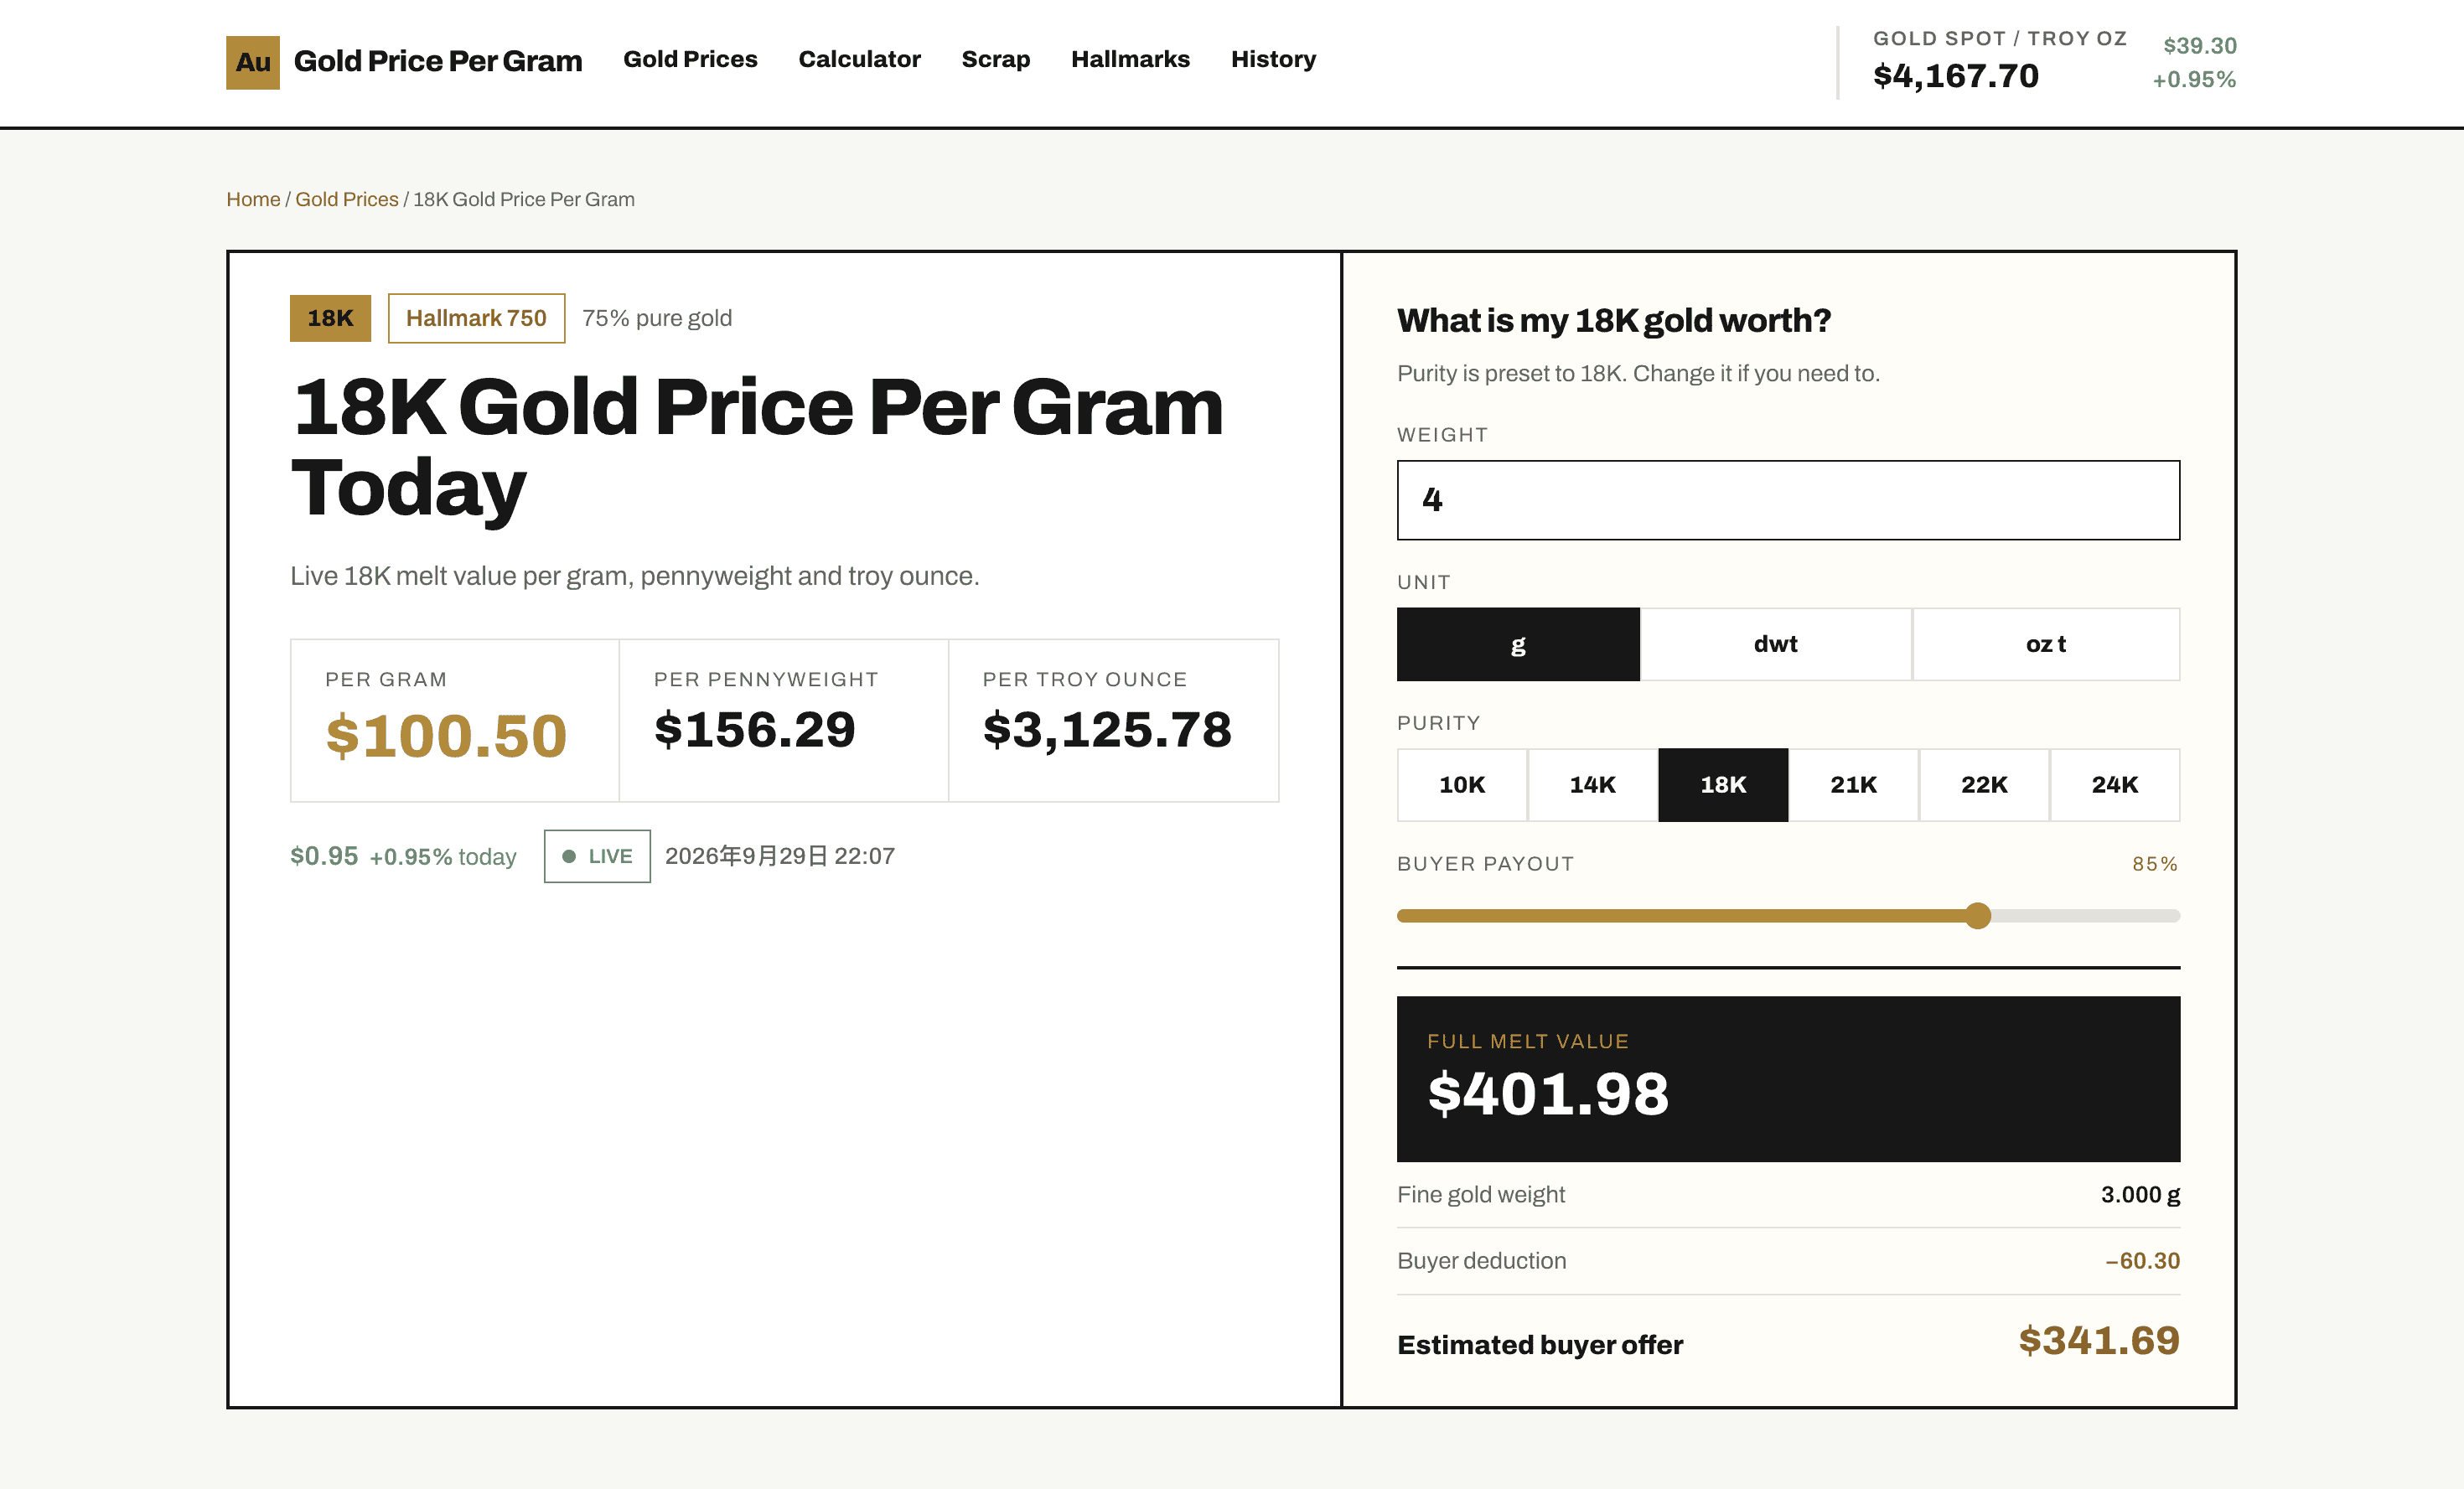
Task: Click the Buyer Payout slider handle
Action: [1978, 916]
